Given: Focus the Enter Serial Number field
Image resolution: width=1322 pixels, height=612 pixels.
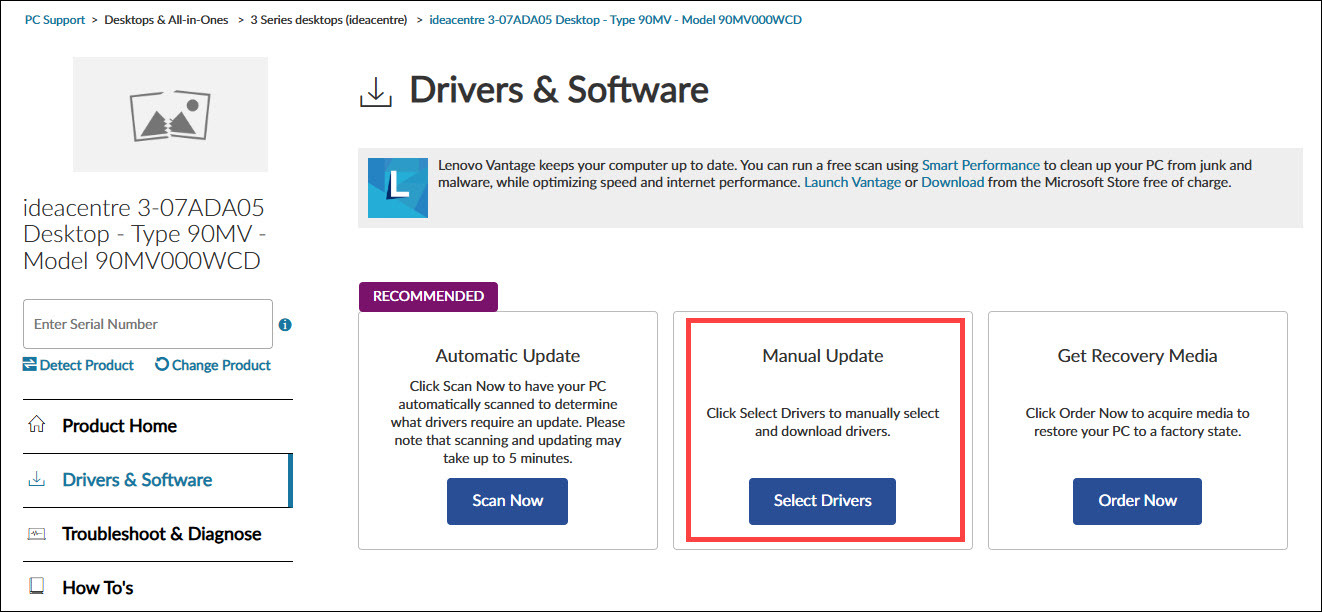Looking at the screenshot, I should [x=147, y=324].
